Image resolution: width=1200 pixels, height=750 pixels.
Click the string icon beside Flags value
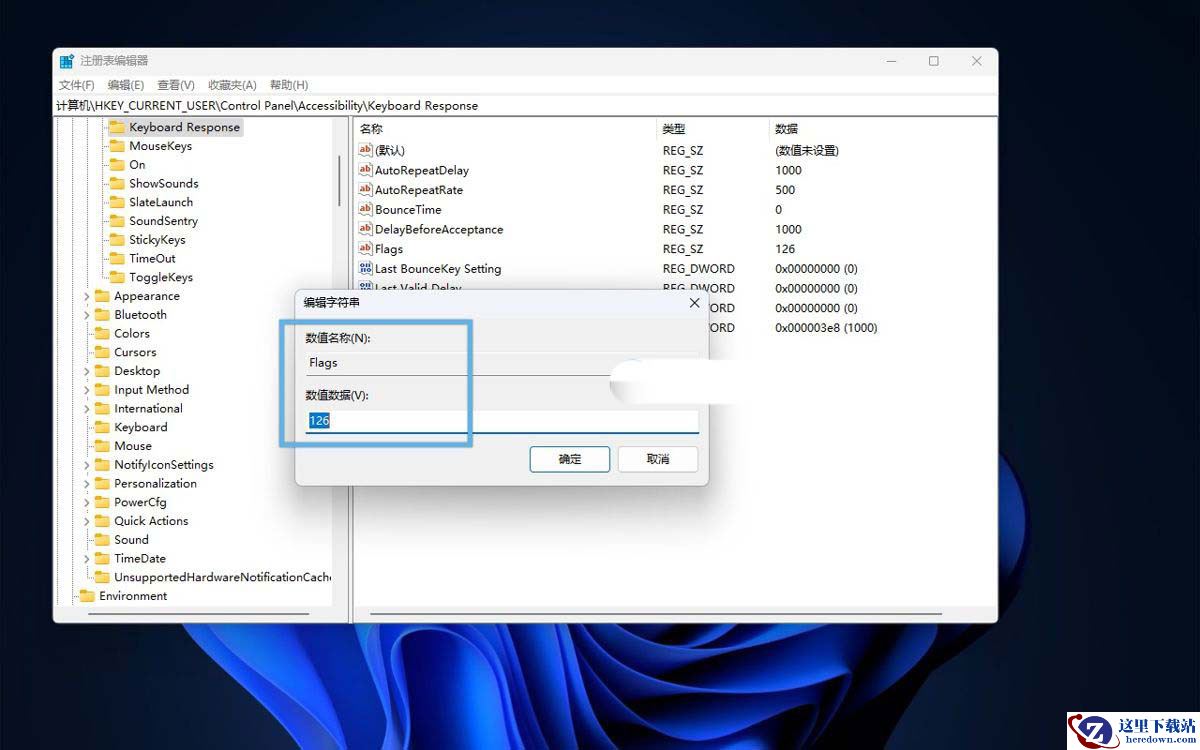(365, 249)
